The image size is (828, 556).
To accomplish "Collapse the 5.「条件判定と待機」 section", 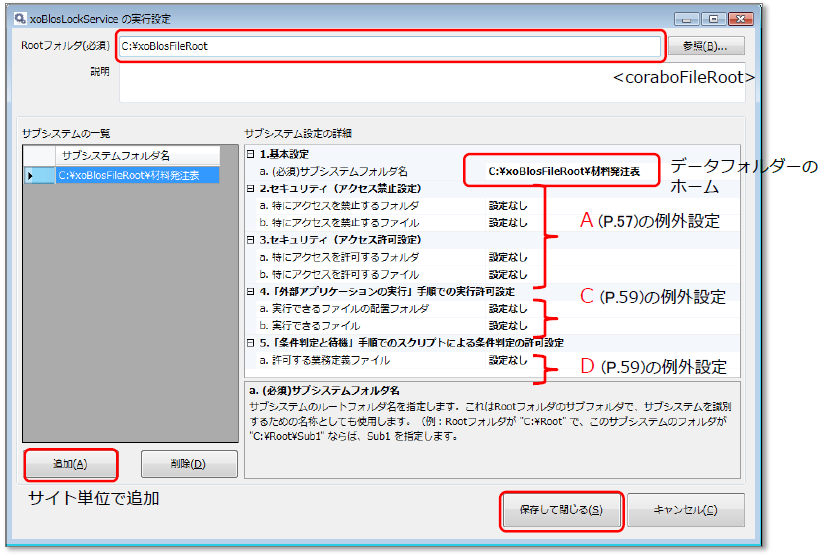I will [251, 343].
